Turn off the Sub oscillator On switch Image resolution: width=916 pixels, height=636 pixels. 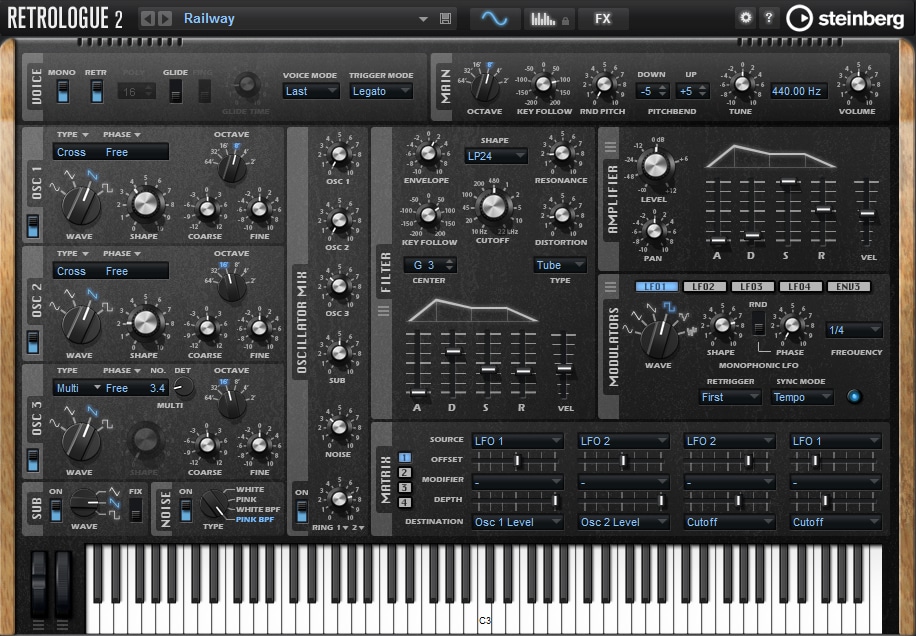(x=56, y=510)
